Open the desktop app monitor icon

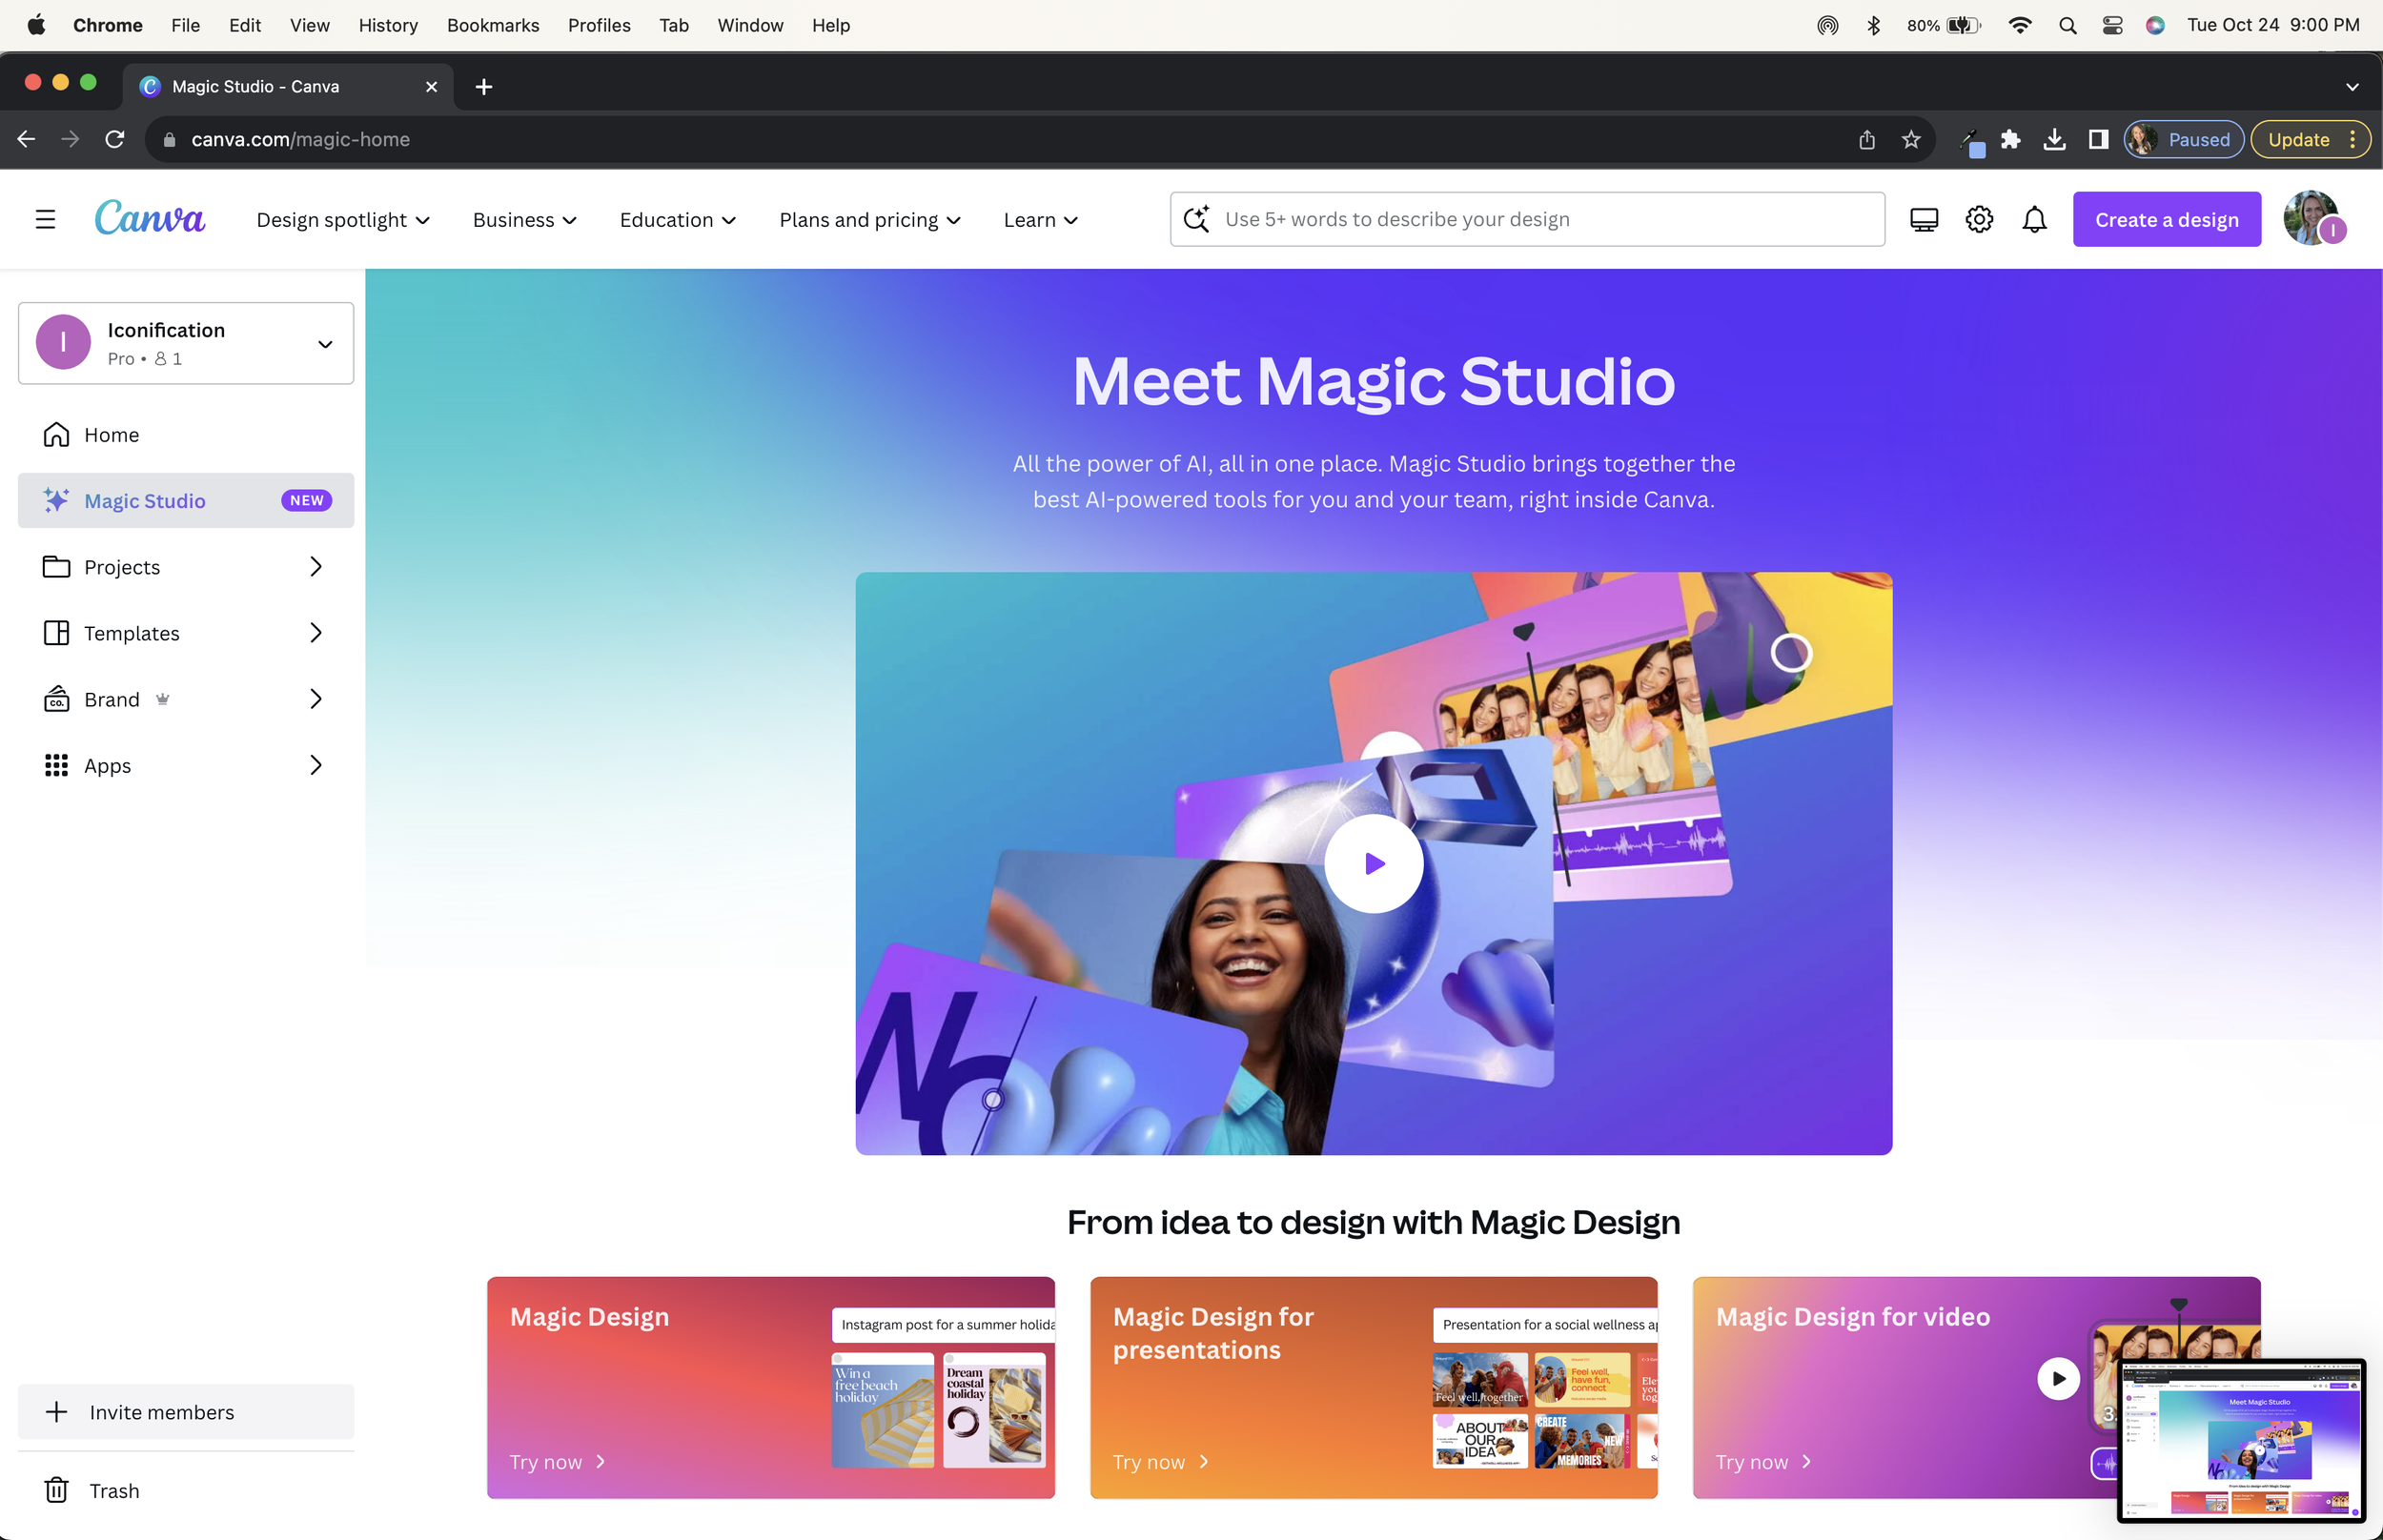point(1923,219)
